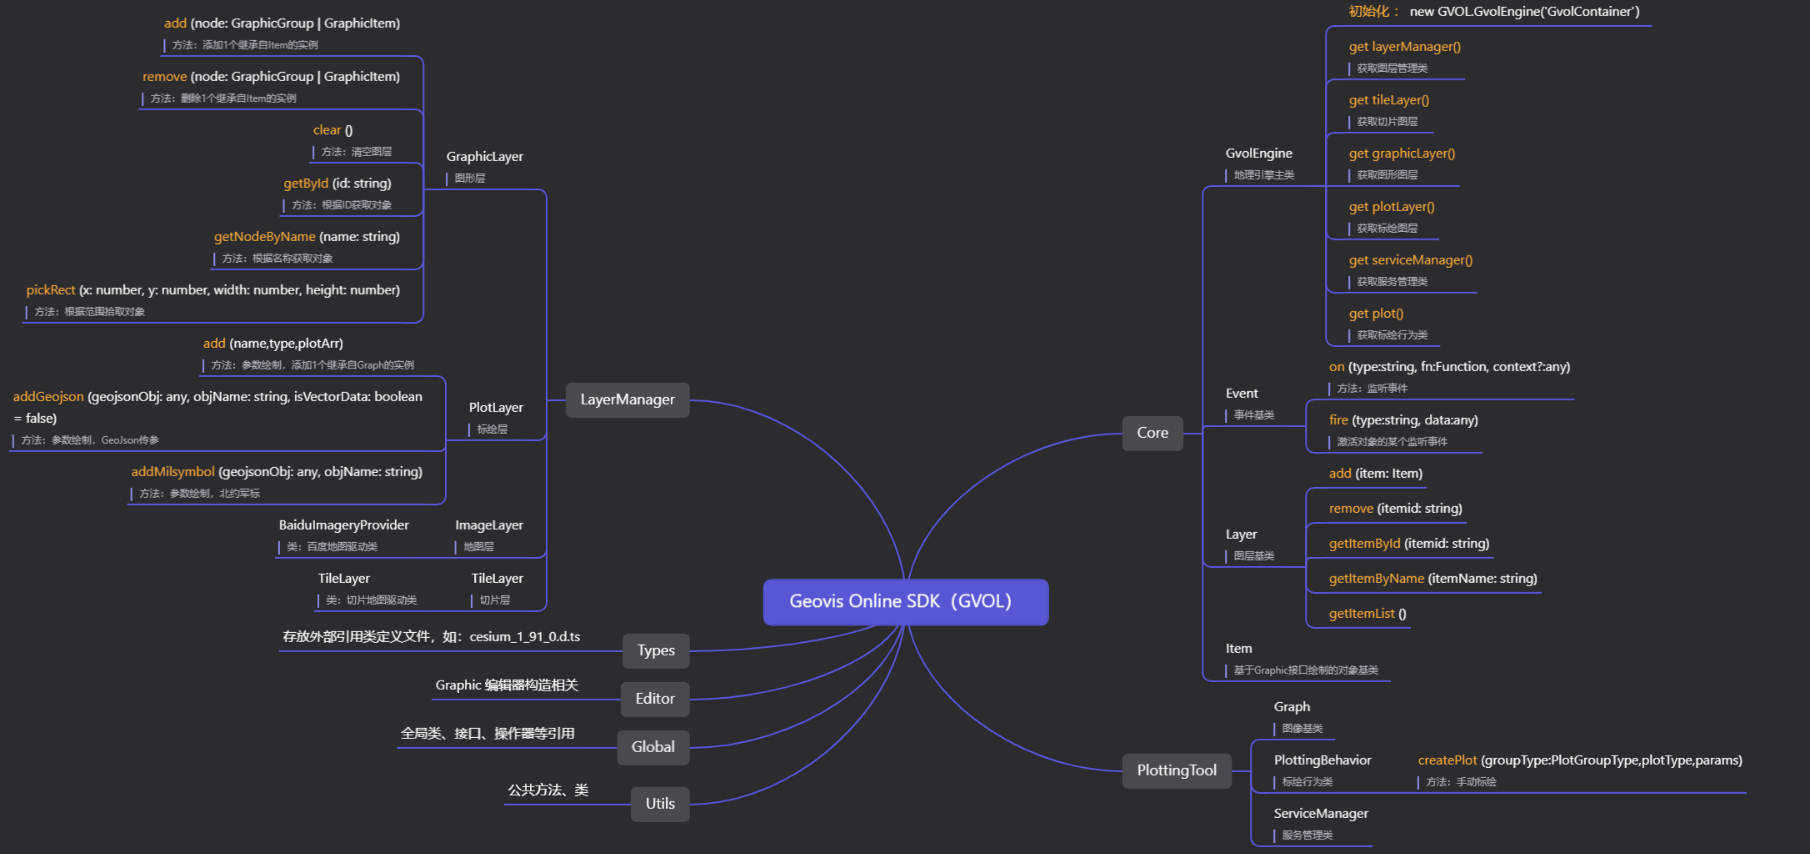Click the Item node
Screen dimensions: 1810x854
1302,658
